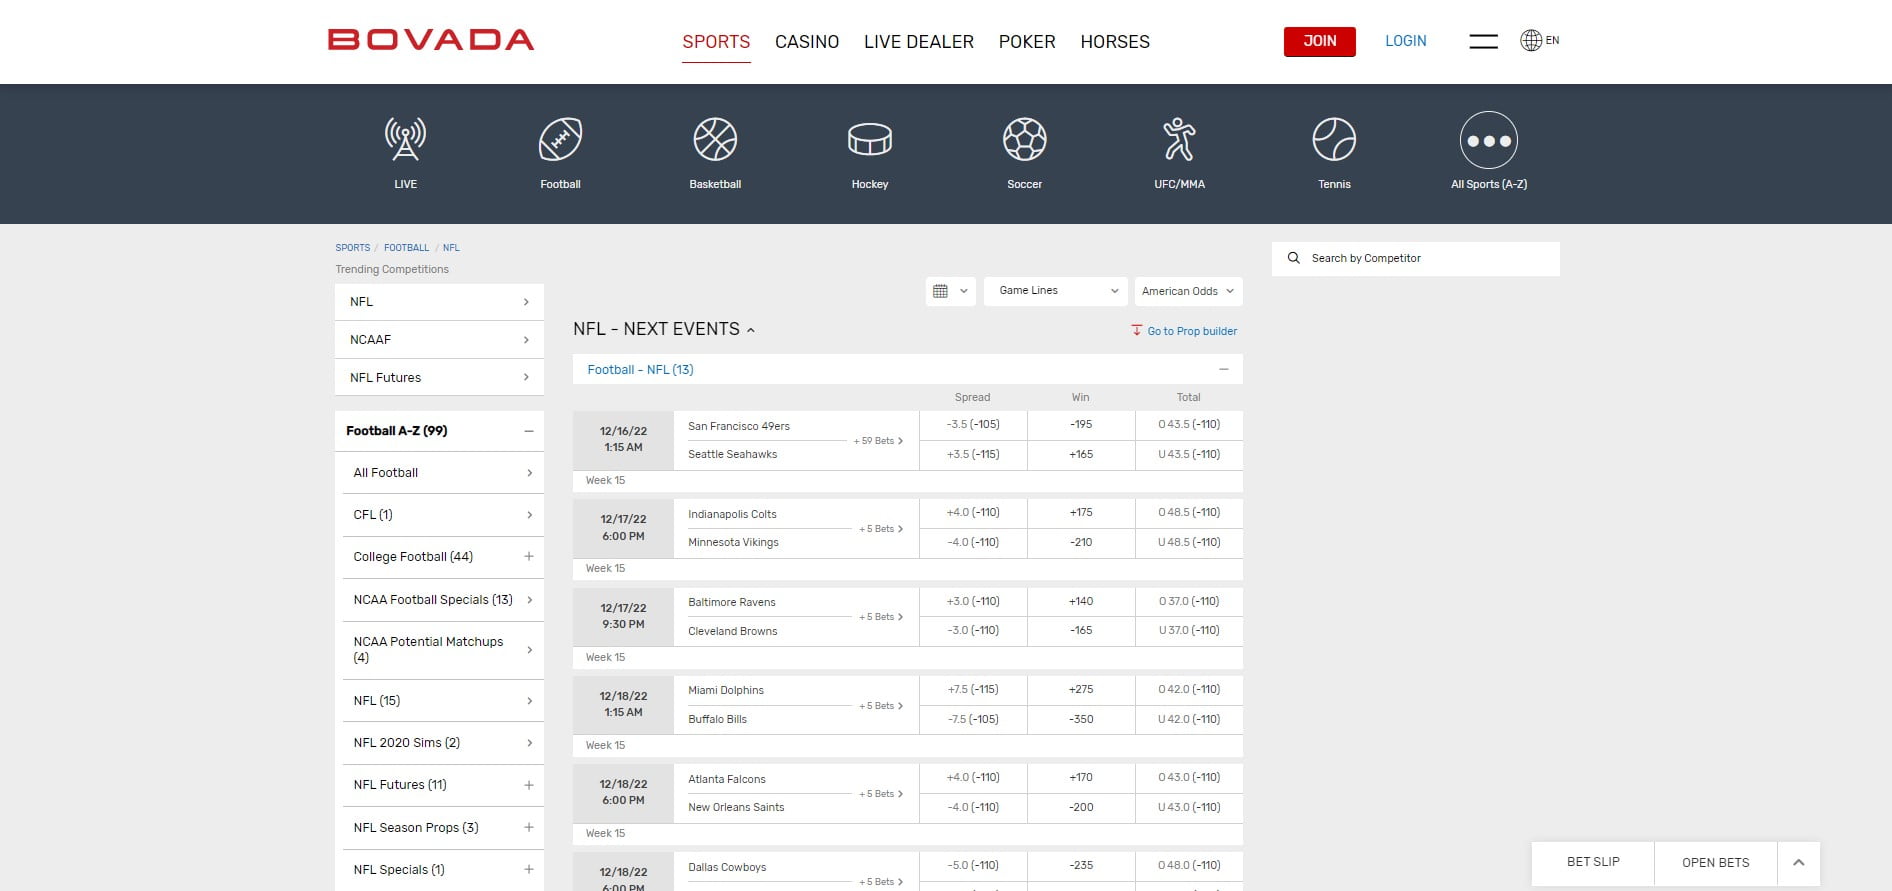Select the Tennis ball icon
Screen dimensions: 1892x891
[1334, 140]
